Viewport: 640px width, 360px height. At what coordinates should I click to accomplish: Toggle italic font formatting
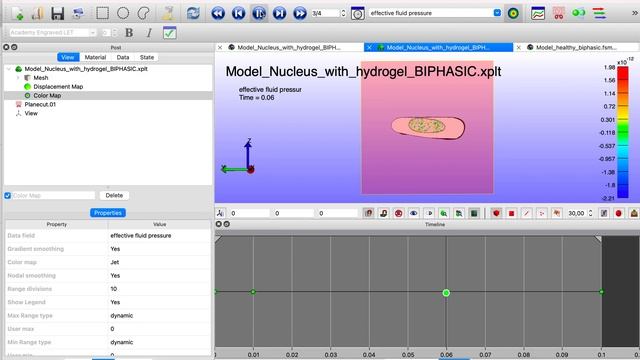149,32
